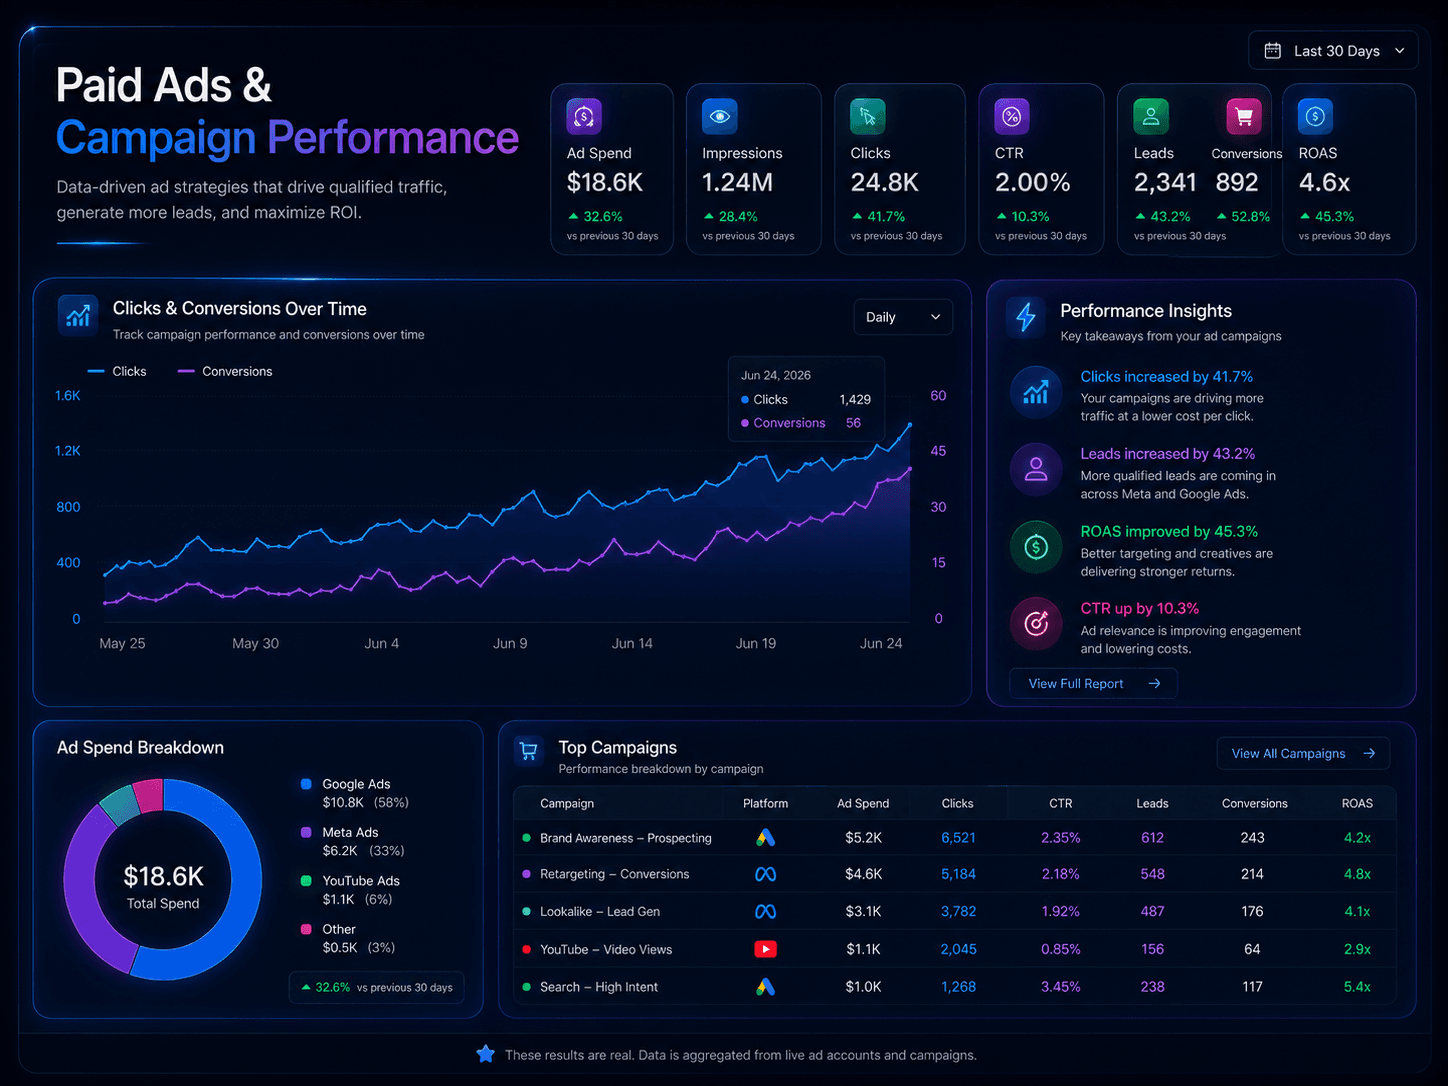1448x1086 pixels.
Task: Click the calendar icon beside Last 30 Days
Action: coord(1272,51)
